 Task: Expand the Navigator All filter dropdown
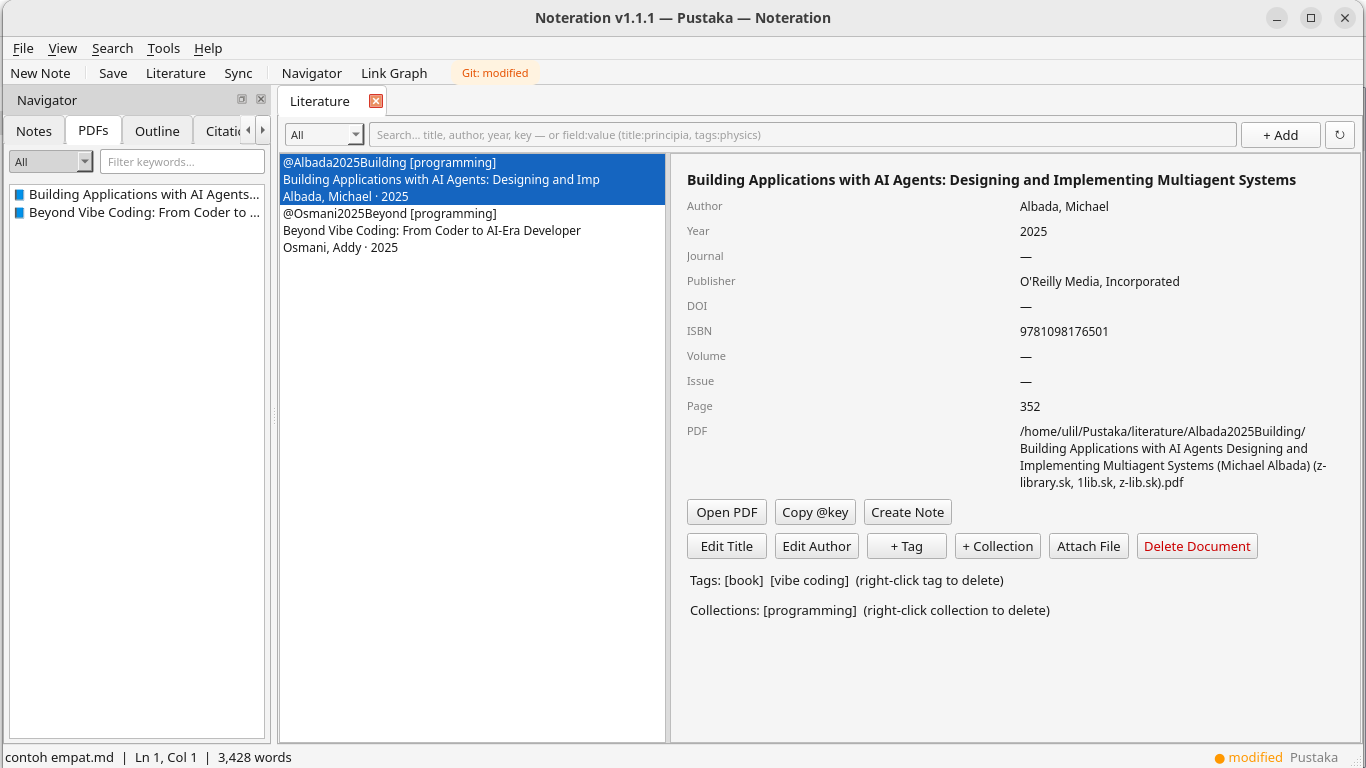(x=51, y=162)
